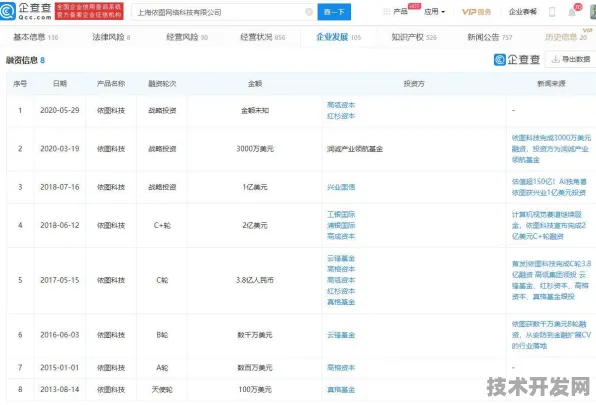Switch to the 基本信息 tab
Image resolution: width=596 pixels, height=405 pixels.
[x=36, y=37]
